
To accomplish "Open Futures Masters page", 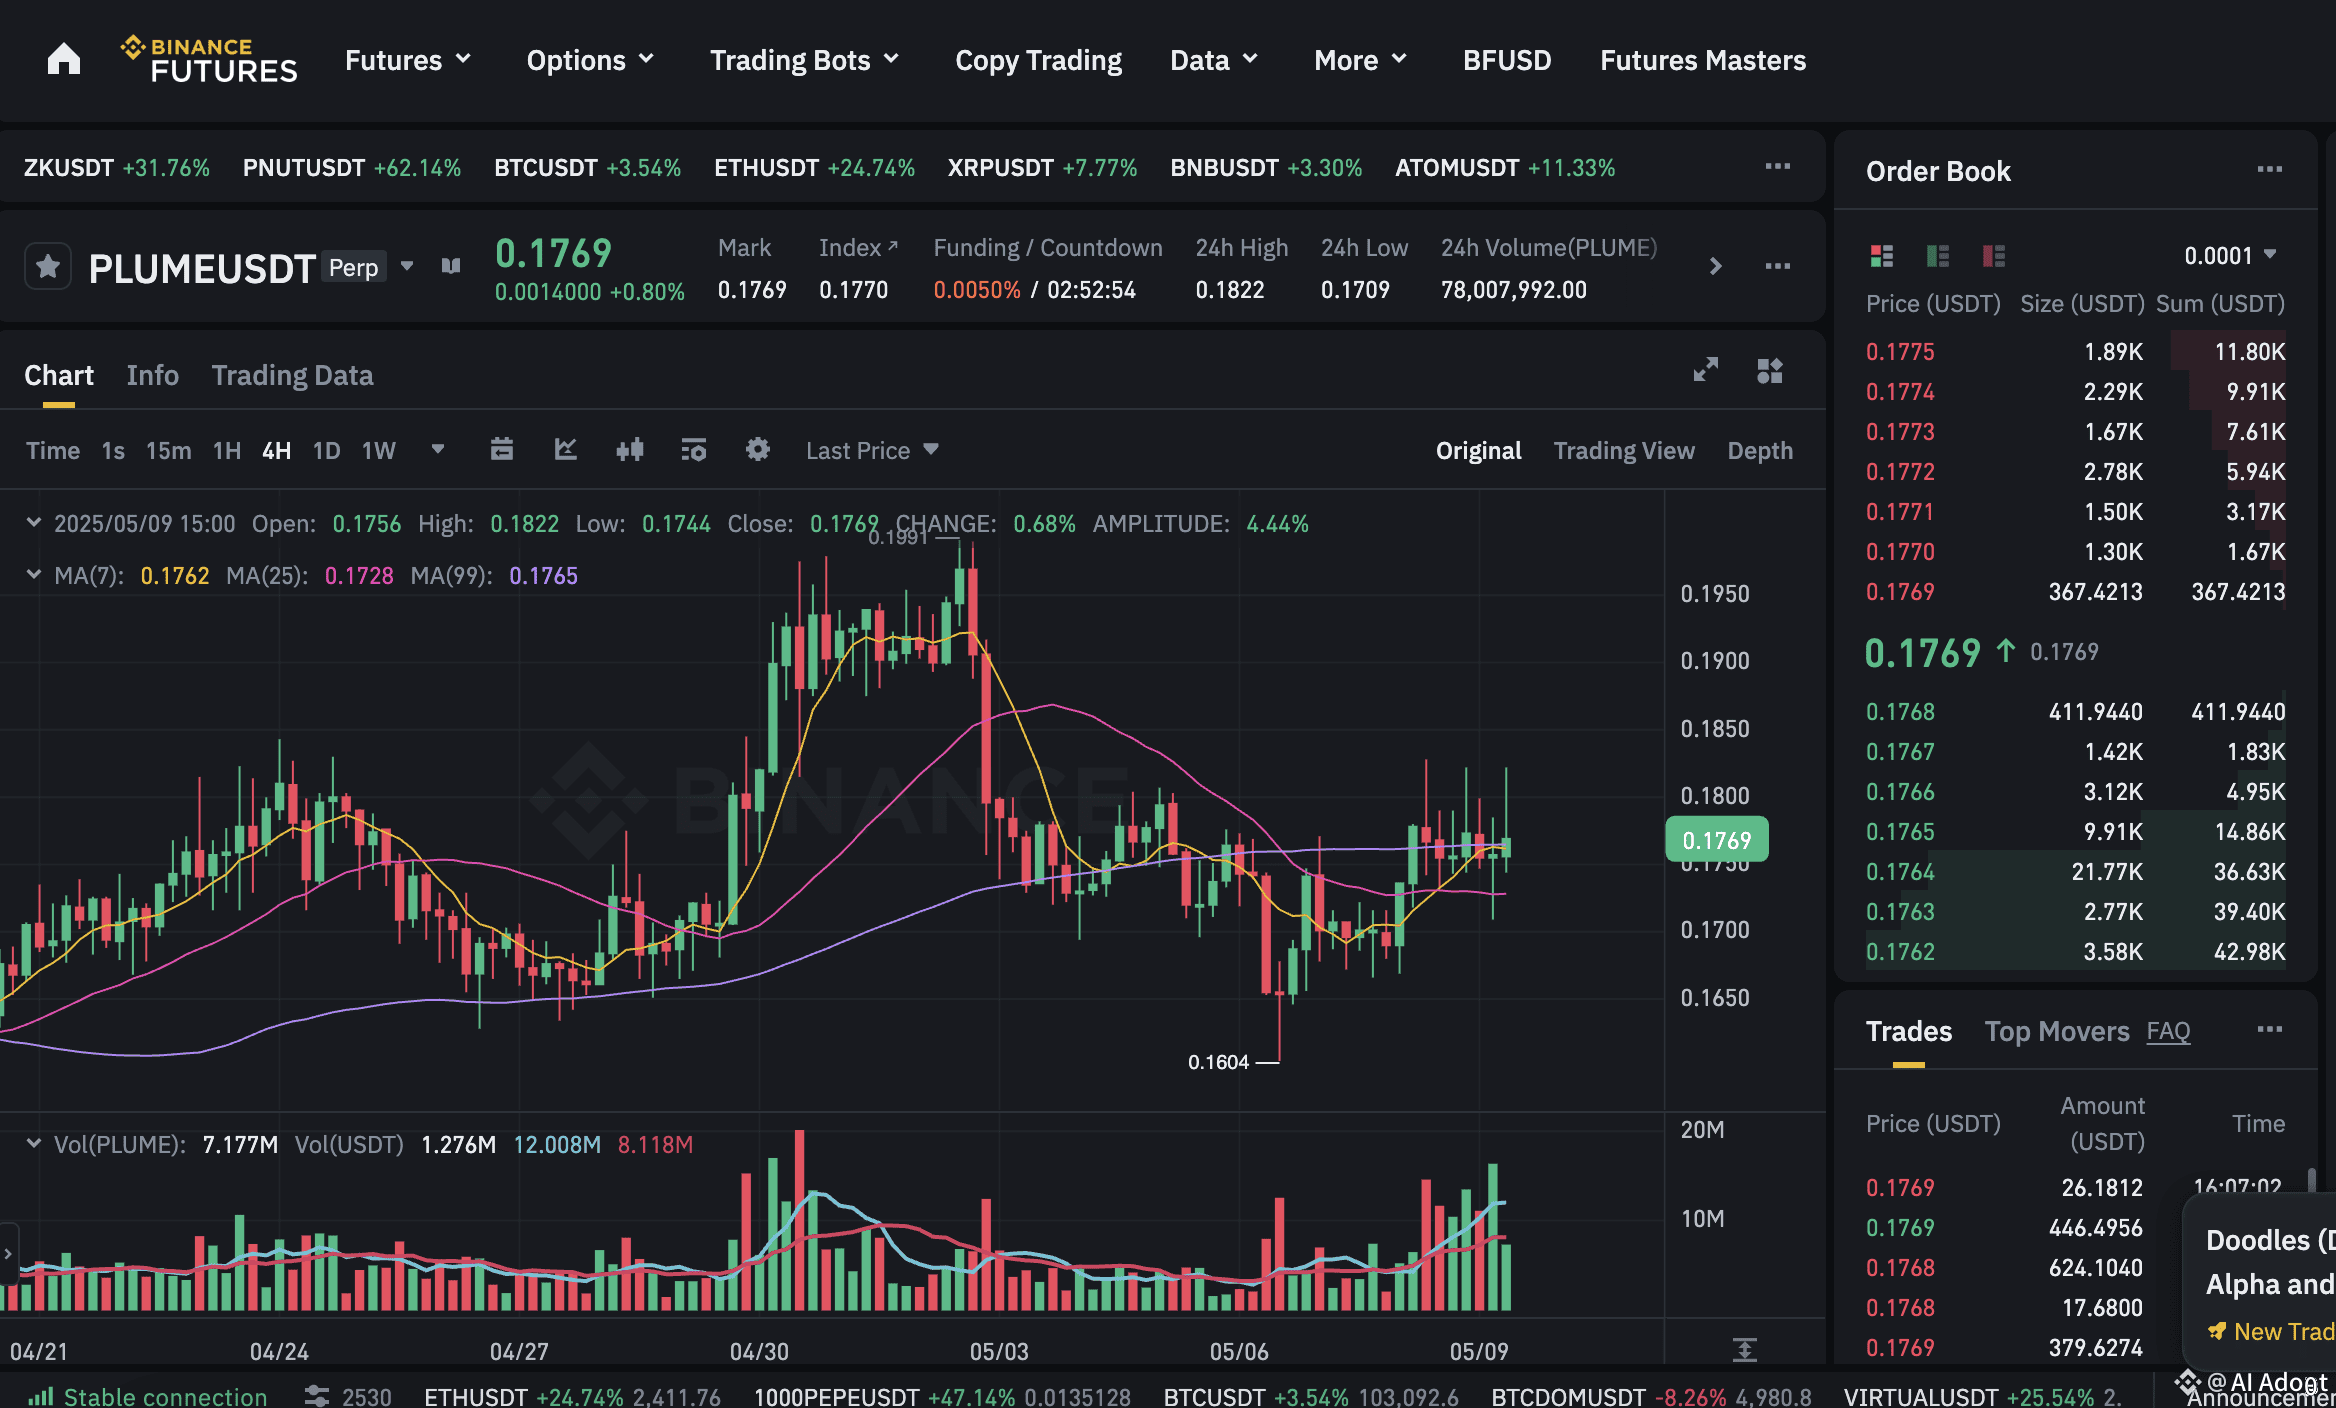I will [x=1703, y=60].
